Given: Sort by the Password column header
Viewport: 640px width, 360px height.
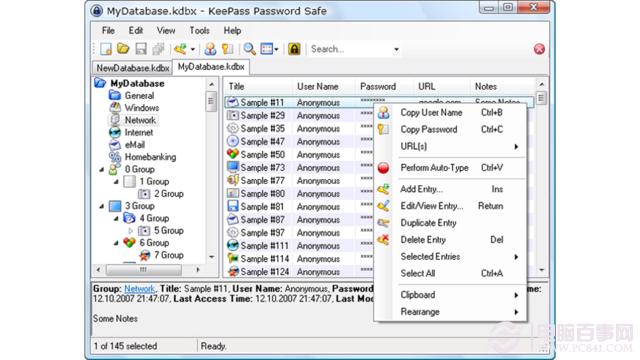Looking at the screenshot, I should tap(378, 87).
